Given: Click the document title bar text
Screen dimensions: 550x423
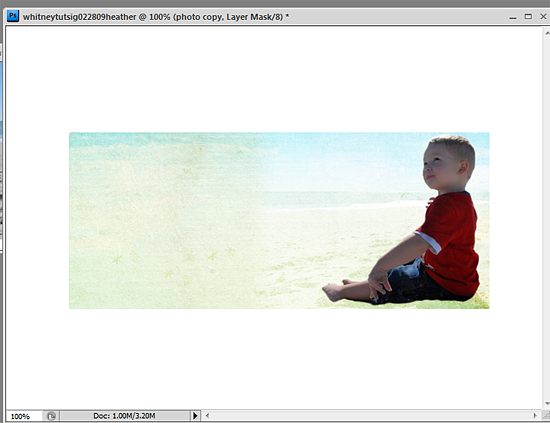Looking at the screenshot, I should pyautogui.click(x=156, y=17).
